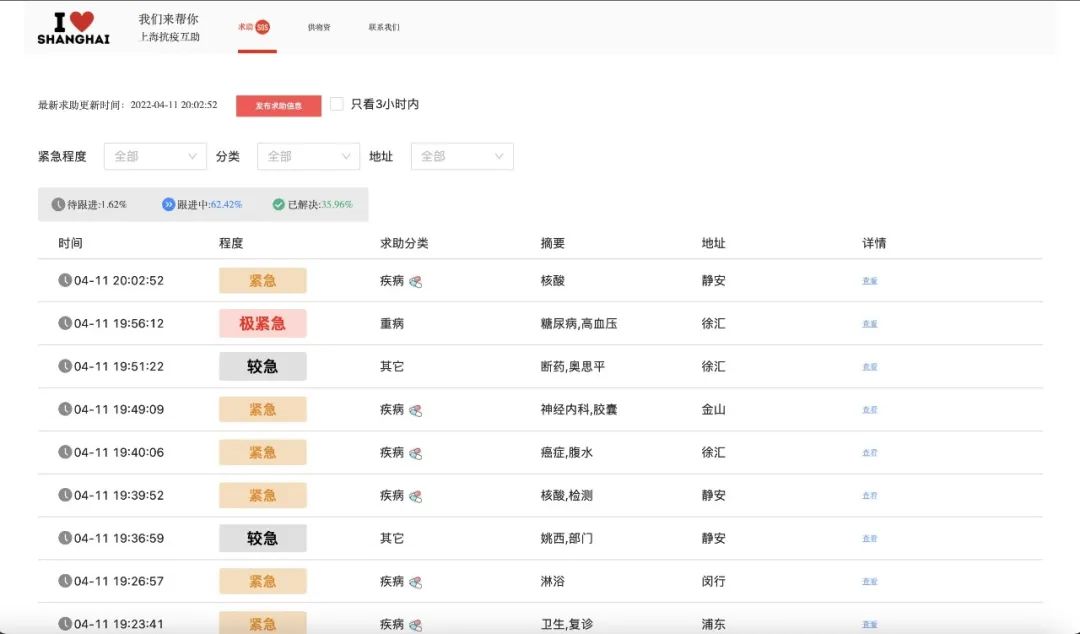Open the details link of the 20:02:52 row
This screenshot has height=634, width=1080.
coord(870,280)
